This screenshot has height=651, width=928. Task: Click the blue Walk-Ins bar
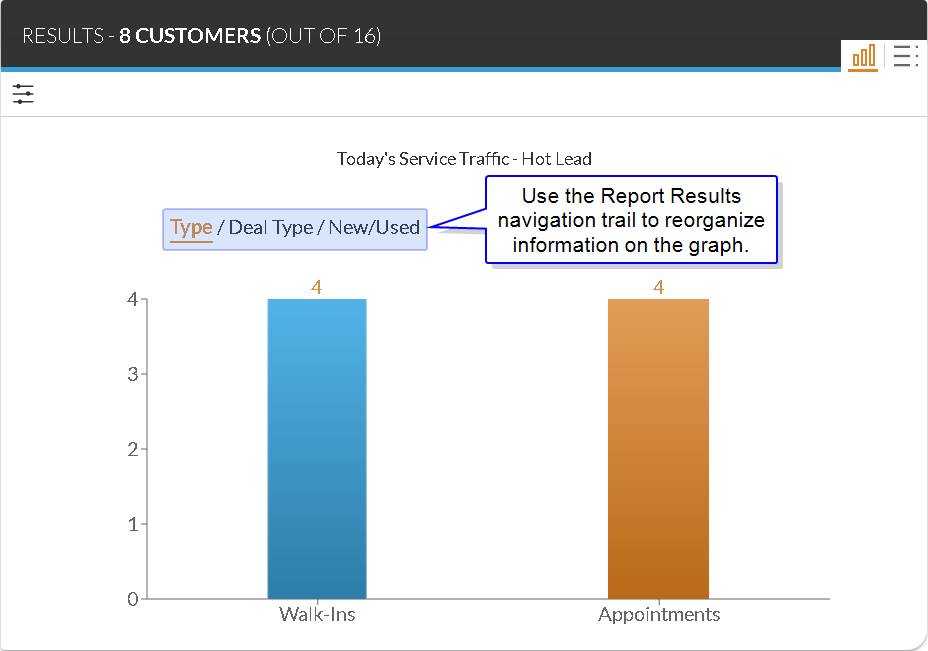pyautogui.click(x=317, y=449)
